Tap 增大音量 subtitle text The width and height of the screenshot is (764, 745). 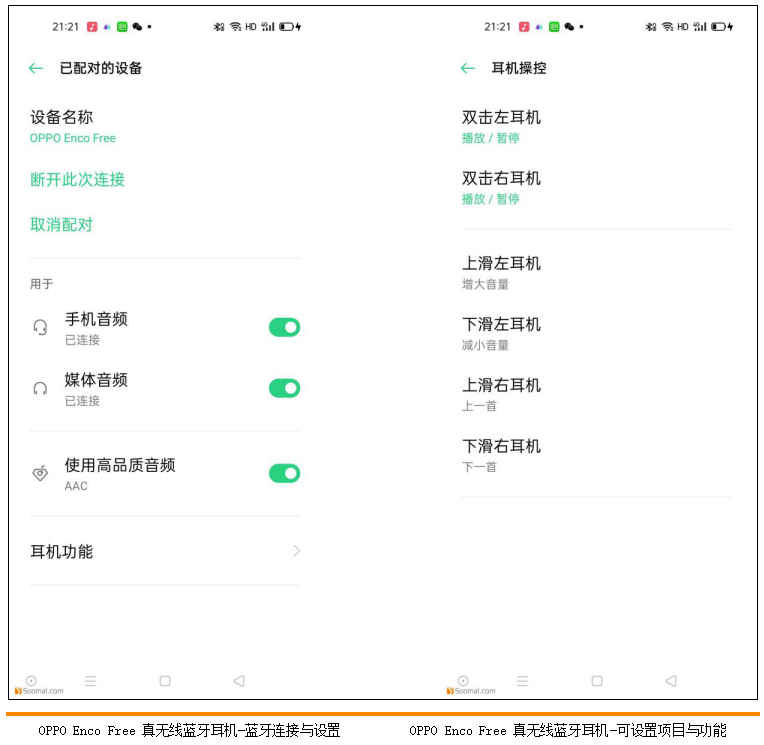click(x=485, y=285)
